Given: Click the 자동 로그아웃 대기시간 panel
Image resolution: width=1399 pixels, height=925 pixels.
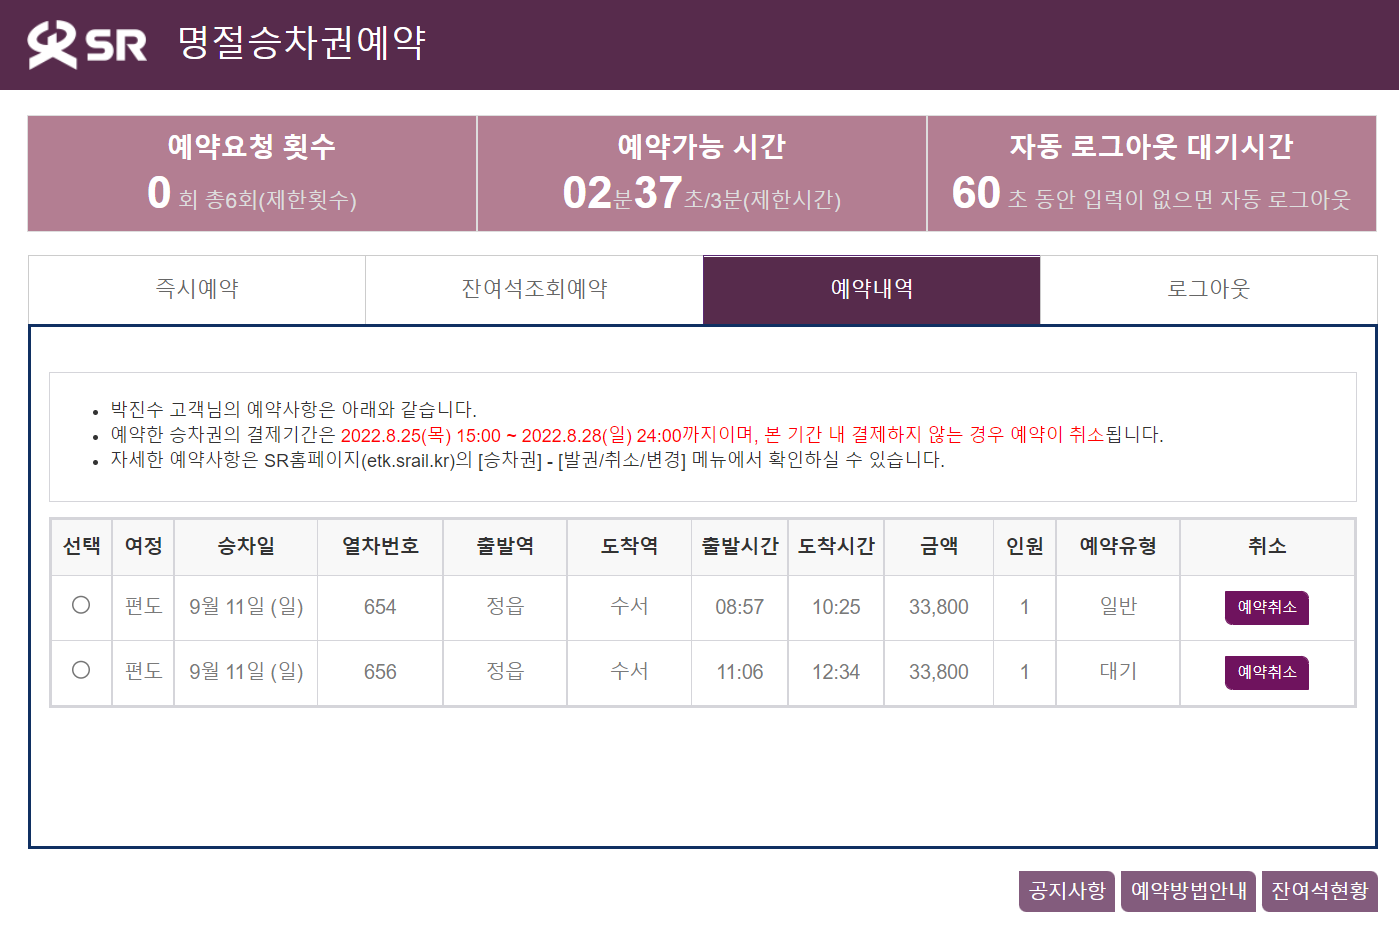Looking at the screenshot, I should tap(1151, 174).
